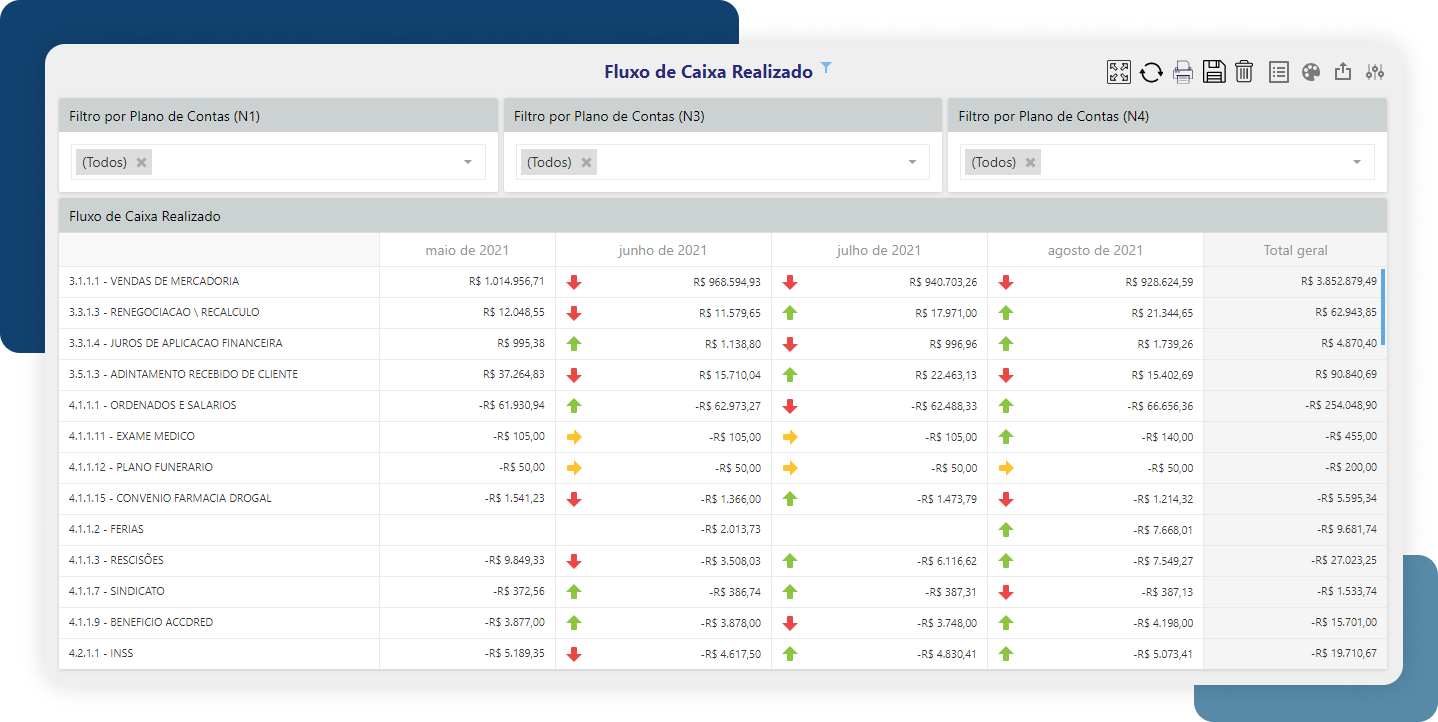
Task: Open the color palette theme icon
Action: coord(1311,72)
